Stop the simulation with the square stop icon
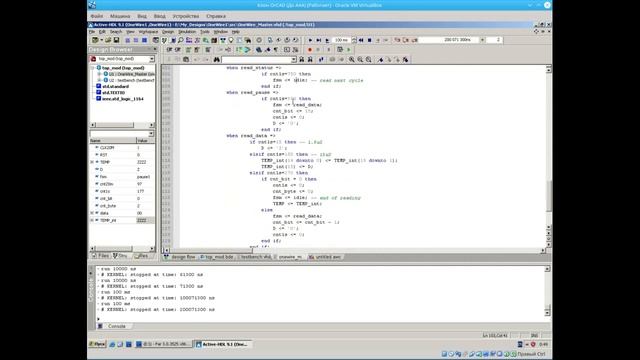 click(369, 40)
